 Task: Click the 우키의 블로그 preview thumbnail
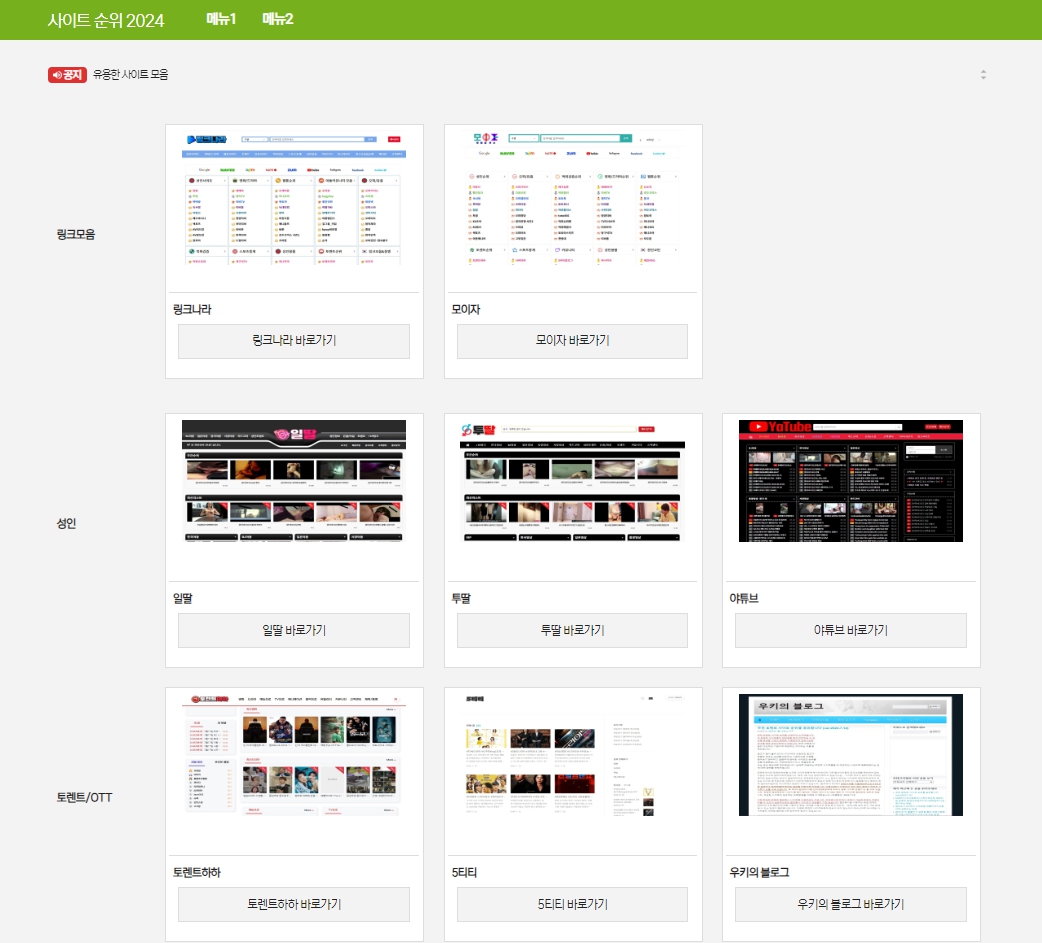coord(850,755)
